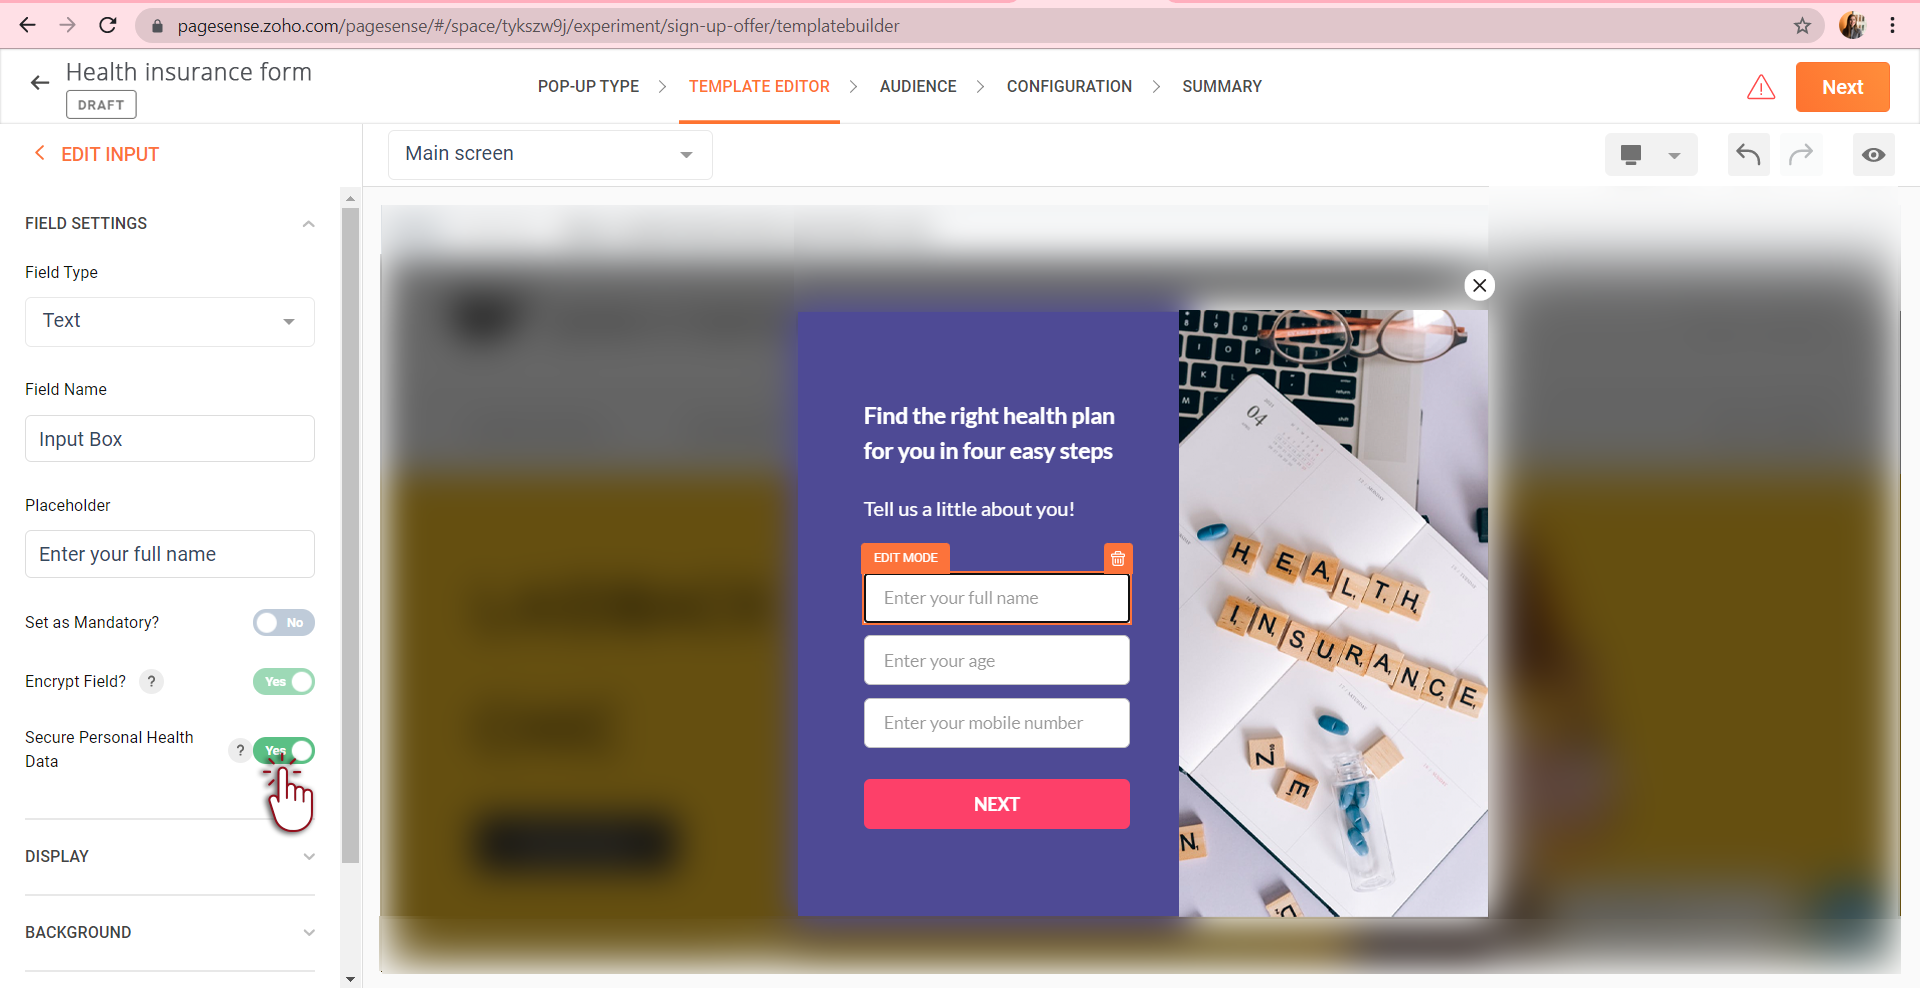Click the warning triangle icon
1920x988 pixels.
coord(1761,87)
